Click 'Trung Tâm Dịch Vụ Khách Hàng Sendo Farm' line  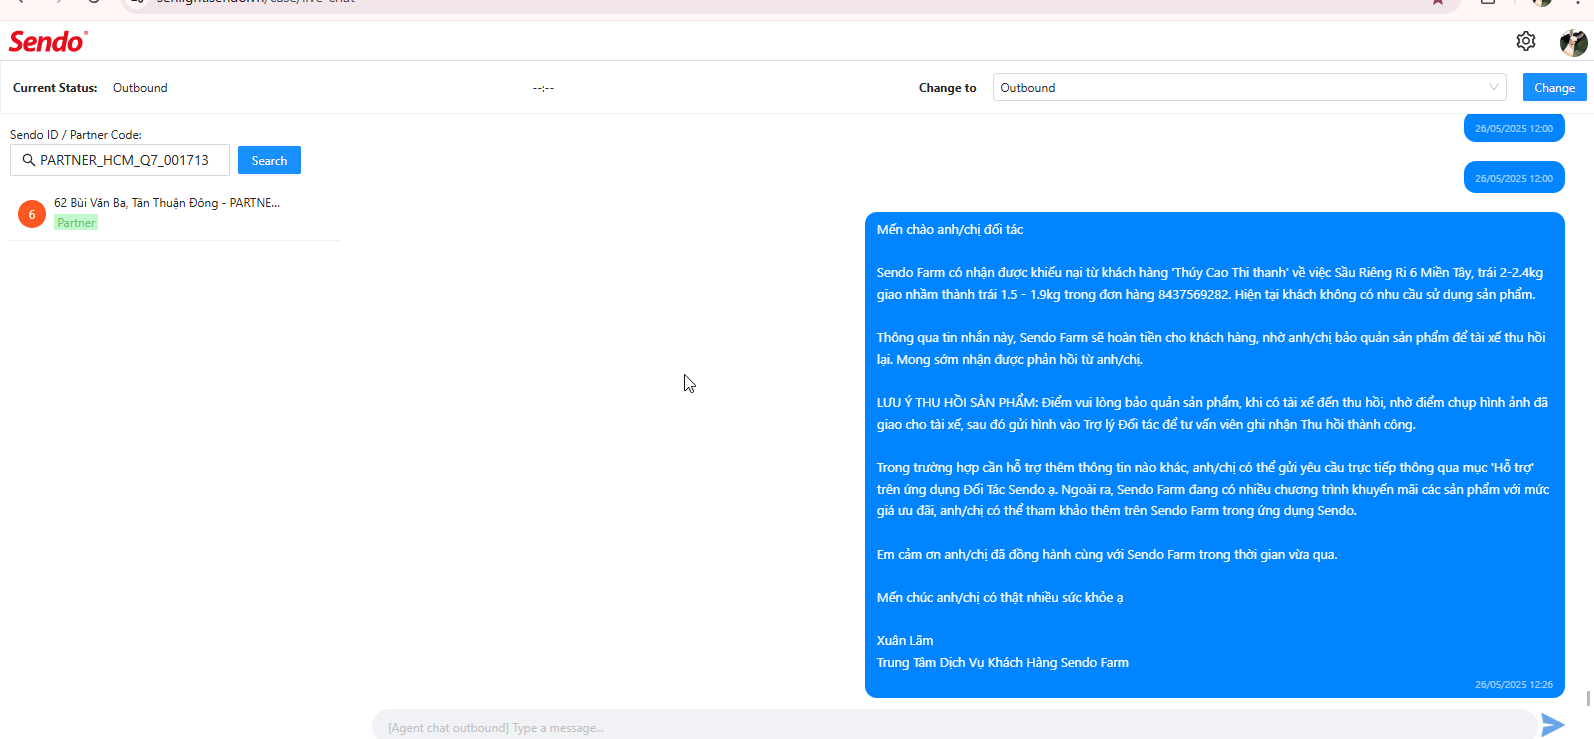(x=1003, y=663)
